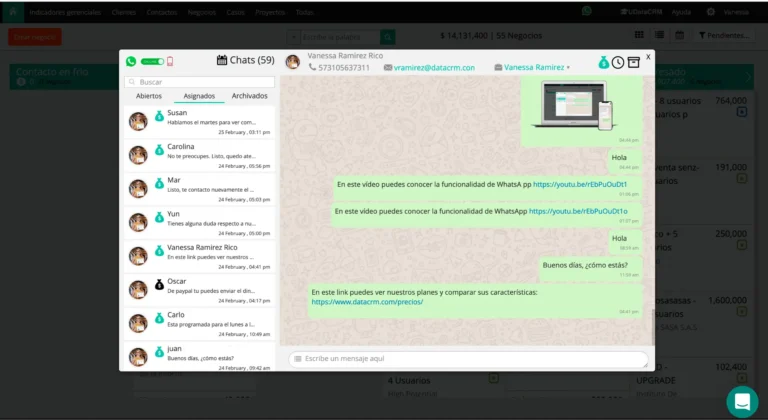
Task: Focus the Buscar search field
Action: point(199,82)
